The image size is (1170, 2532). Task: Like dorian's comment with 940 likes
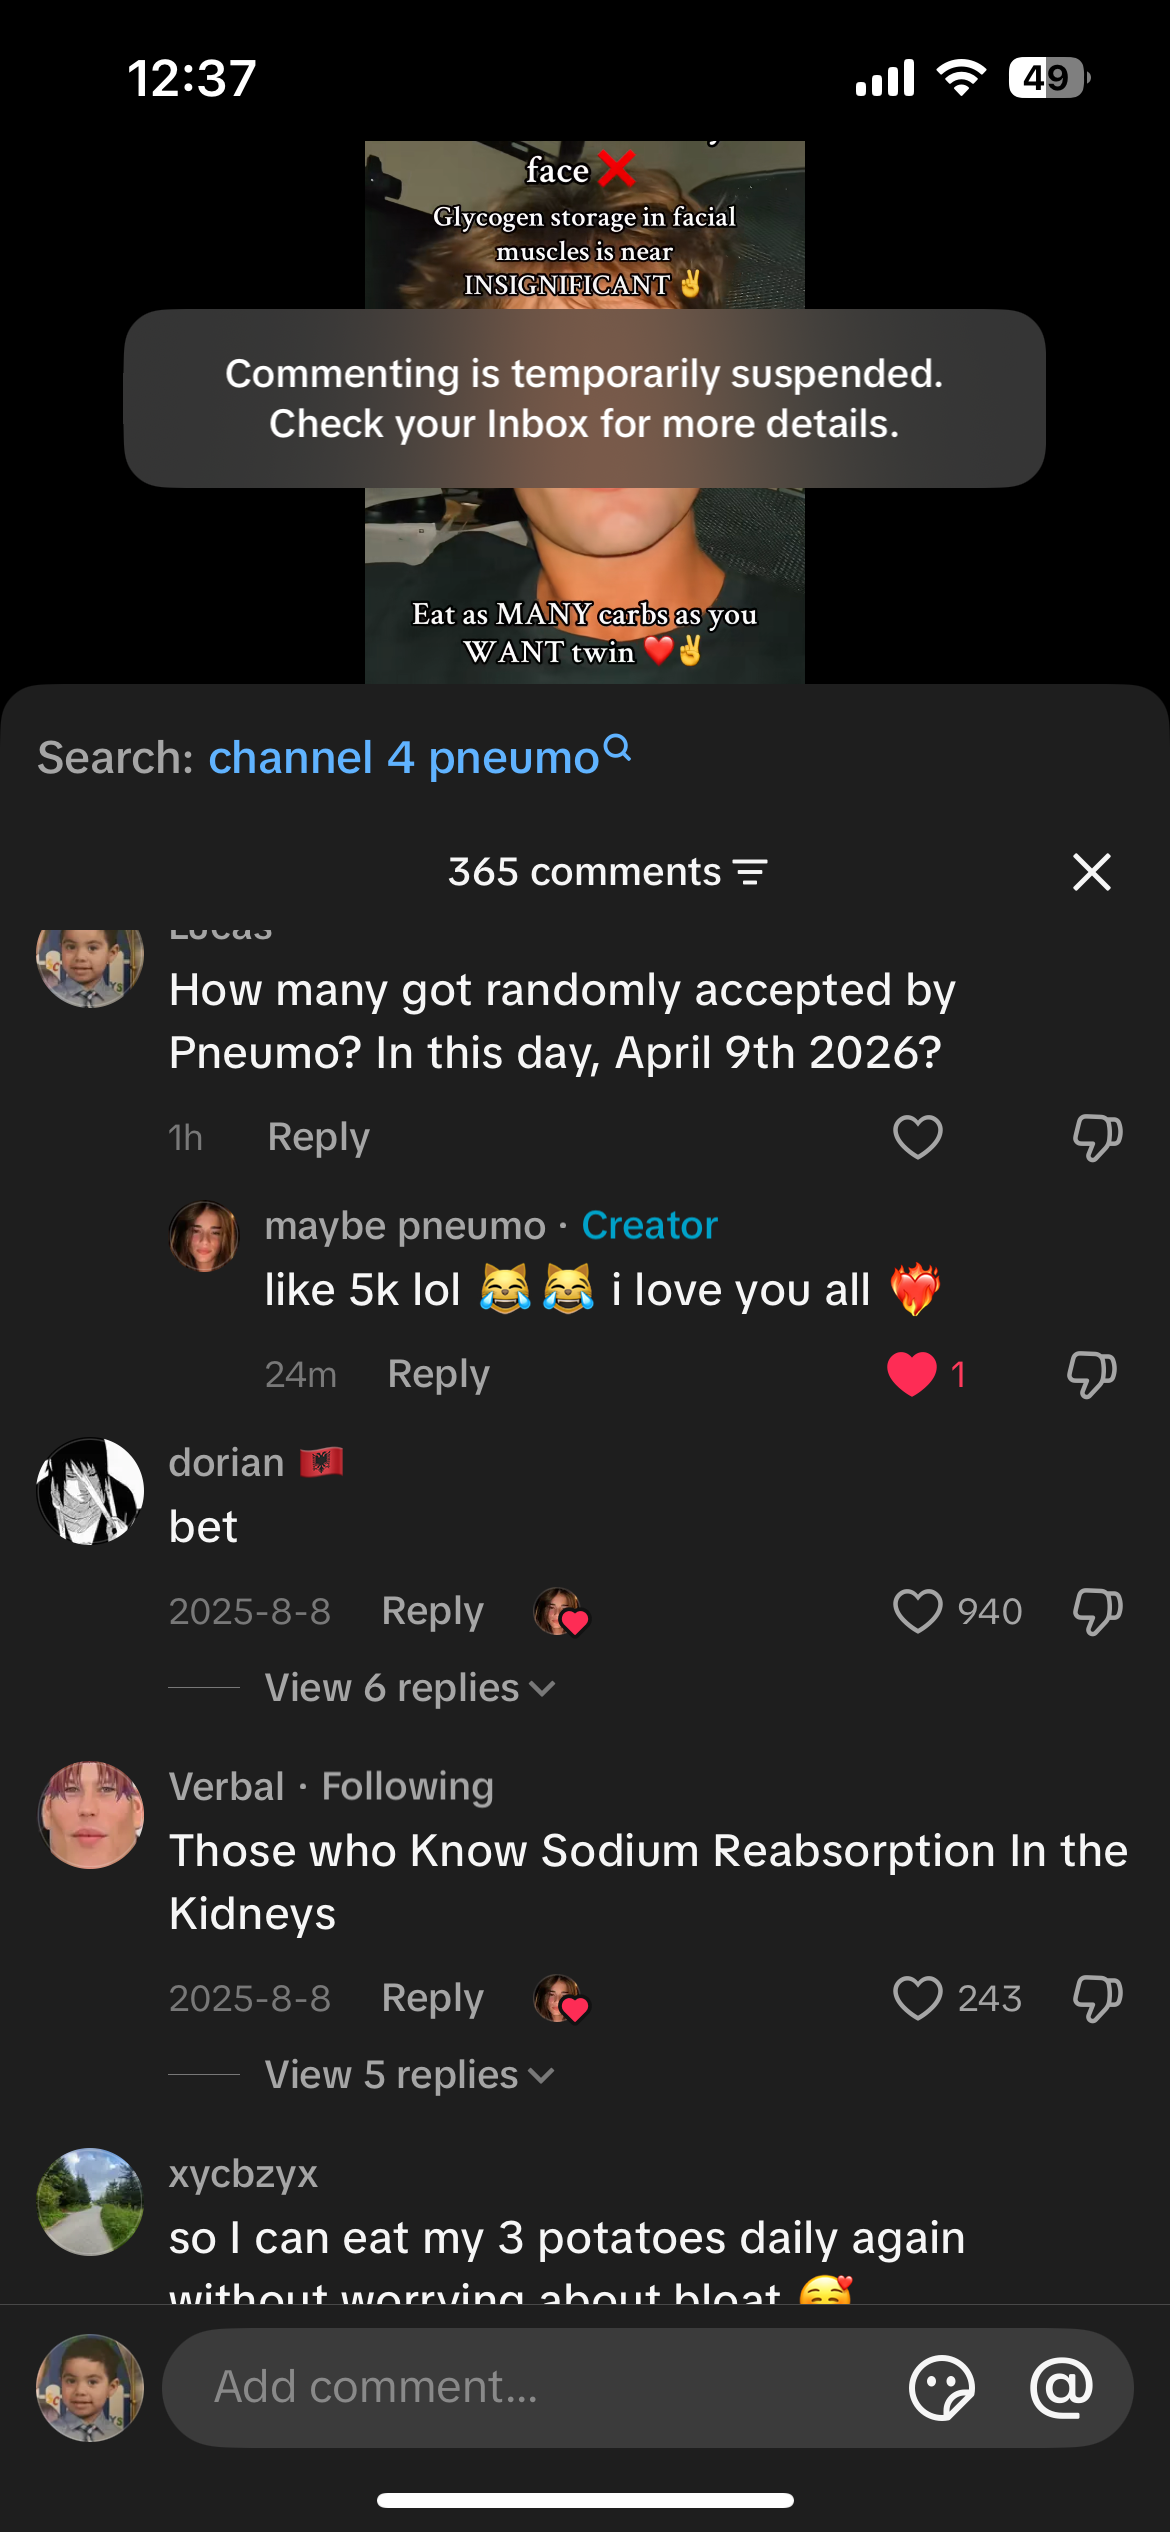pos(917,1611)
